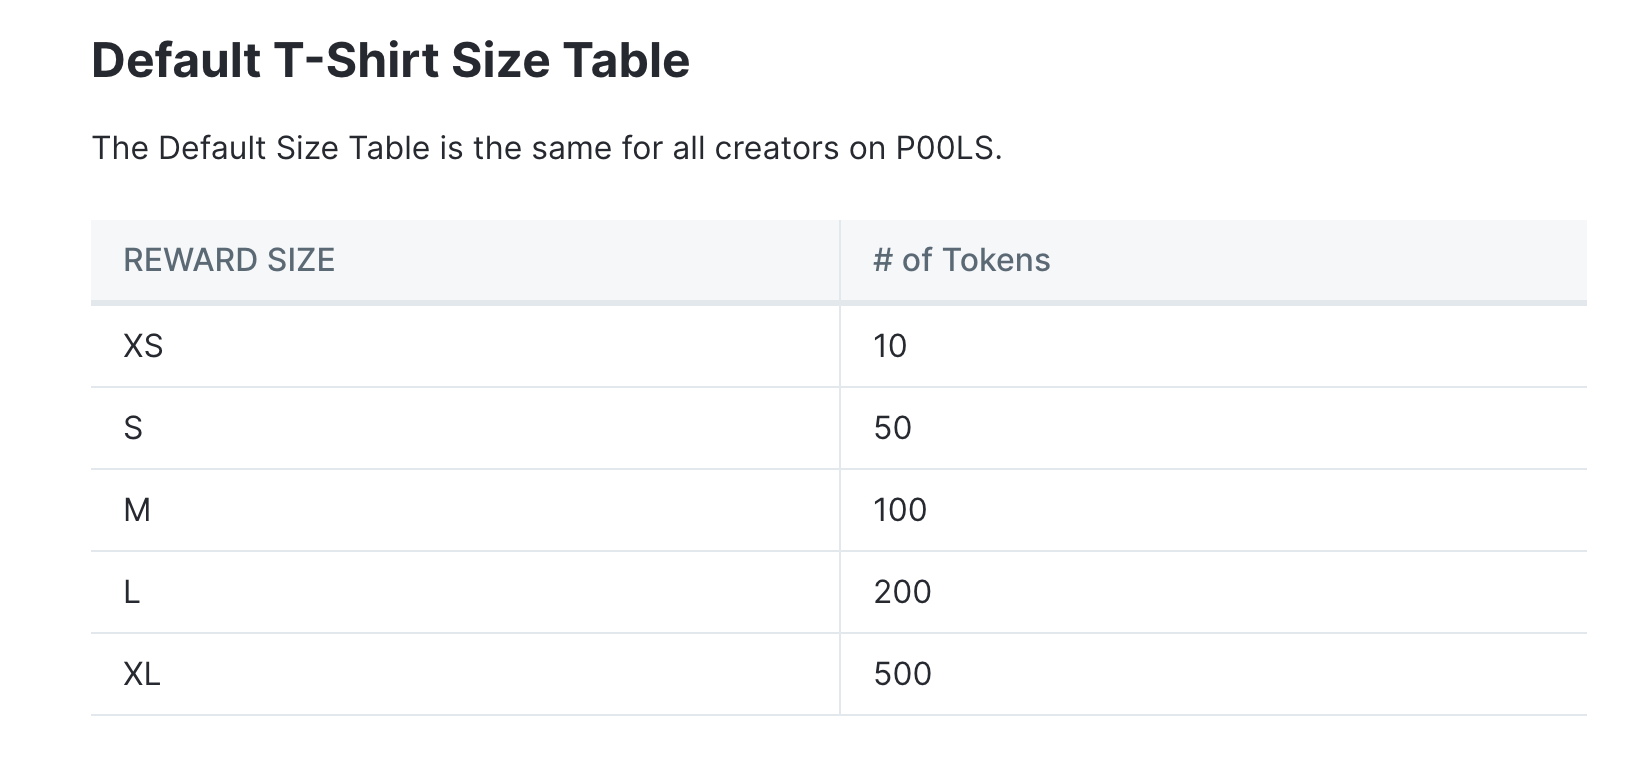Click the # of Tokens column header

click(961, 260)
